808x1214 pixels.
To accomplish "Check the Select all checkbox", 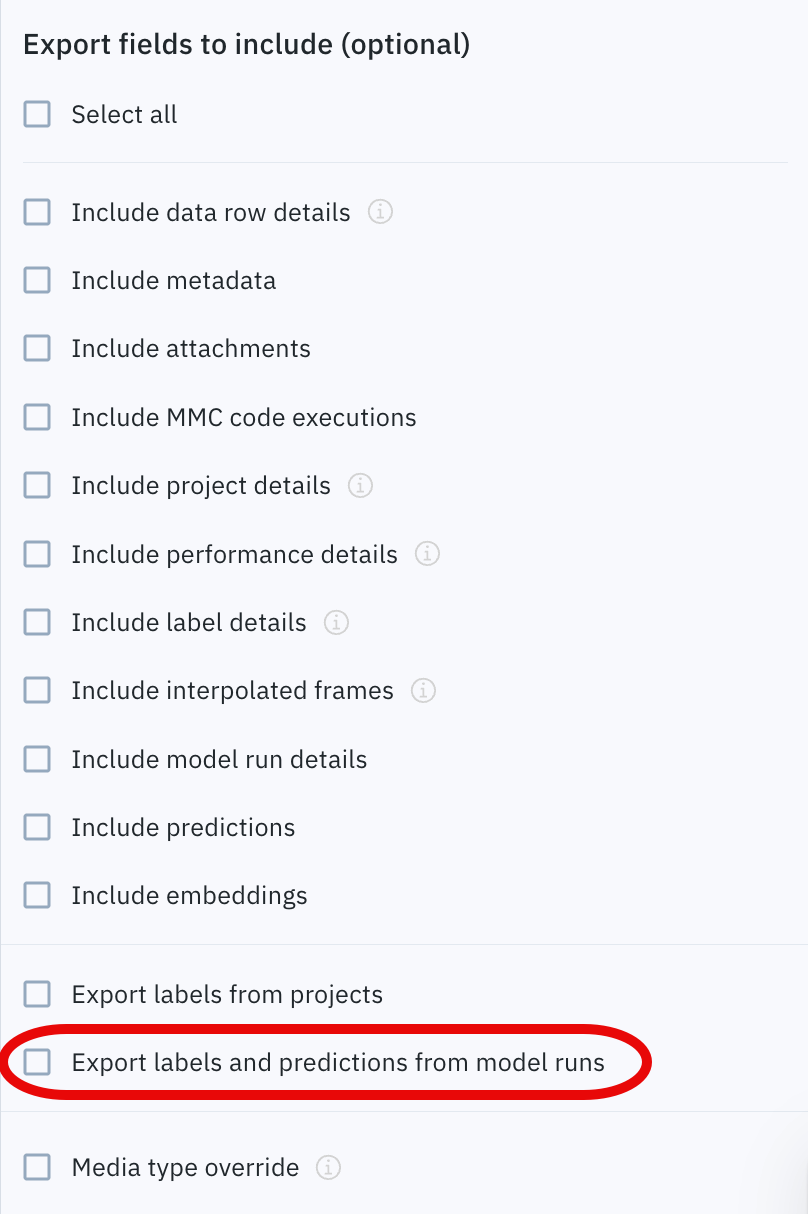I will 37,115.
